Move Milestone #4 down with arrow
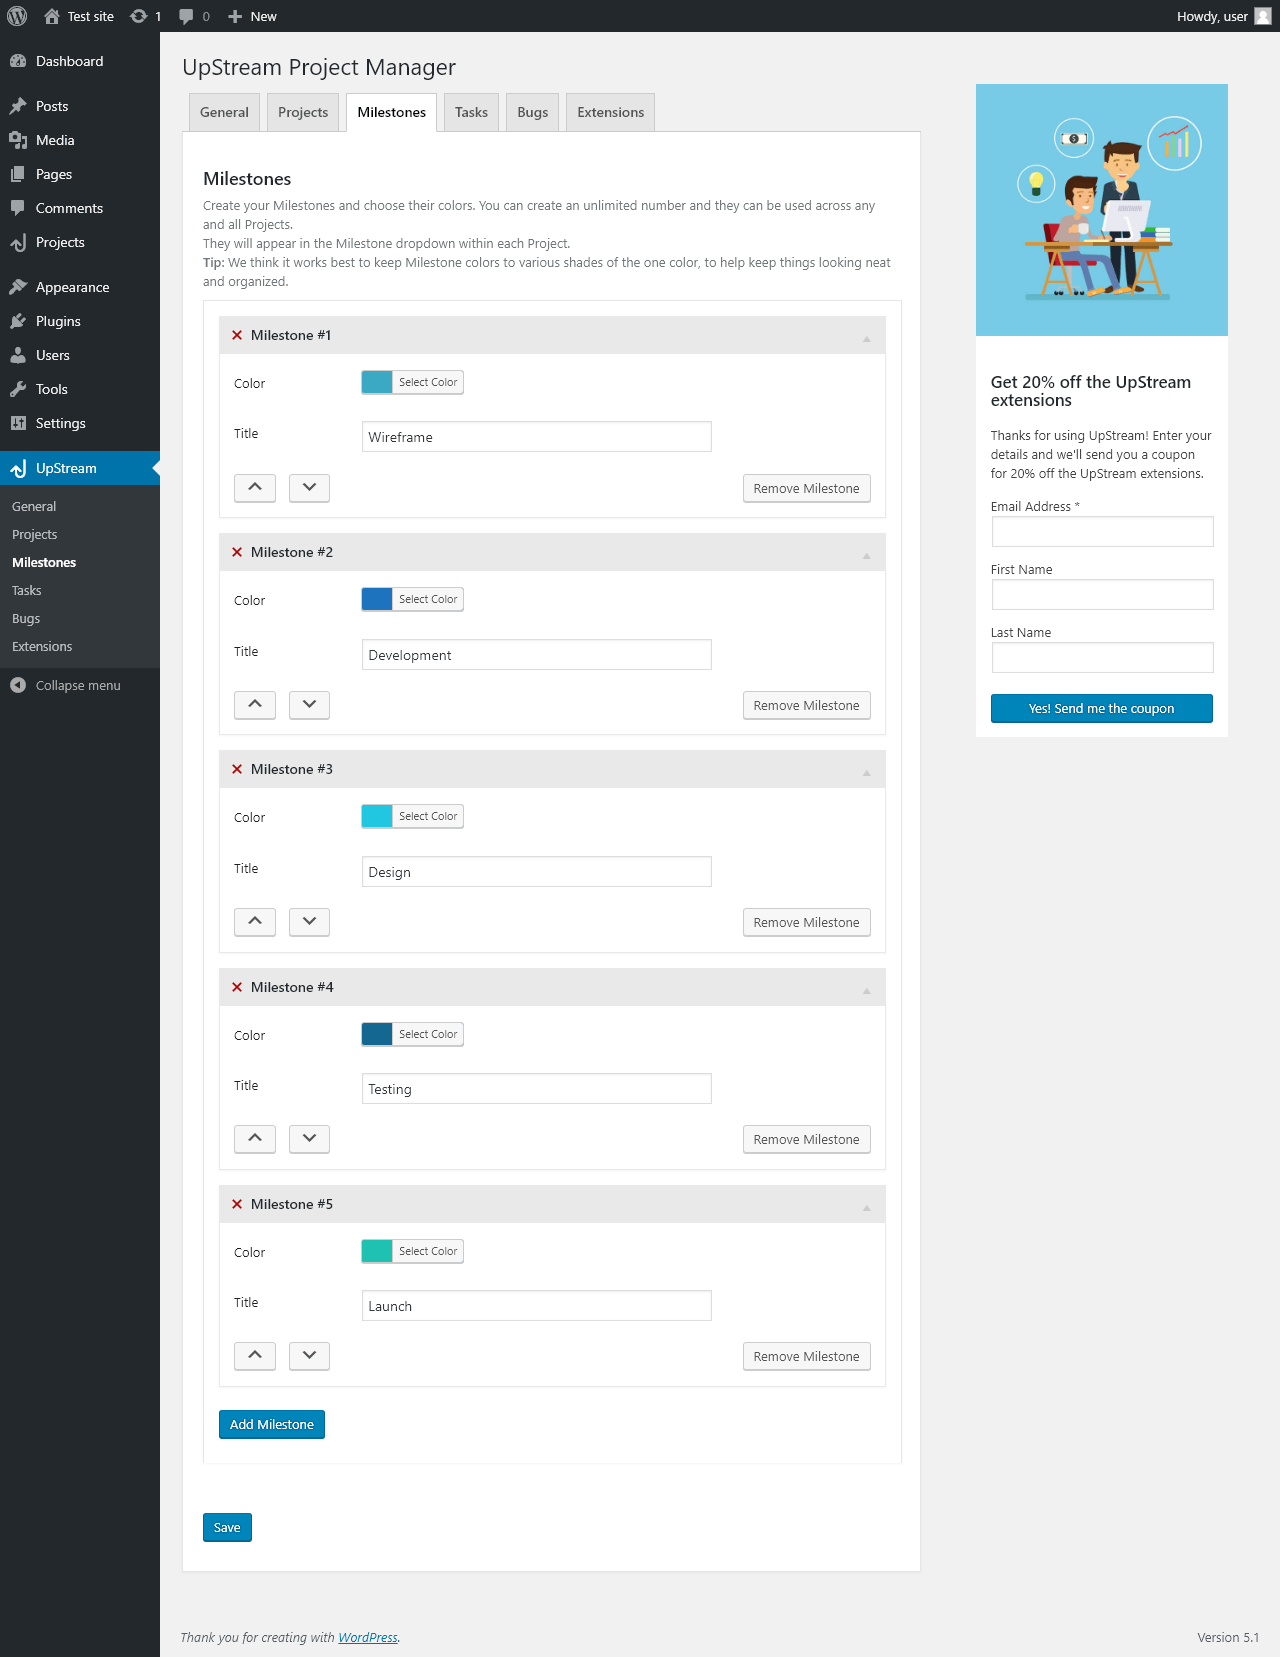Image resolution: width=1280 pixels, height=1657 pixels. (309, 1139)
